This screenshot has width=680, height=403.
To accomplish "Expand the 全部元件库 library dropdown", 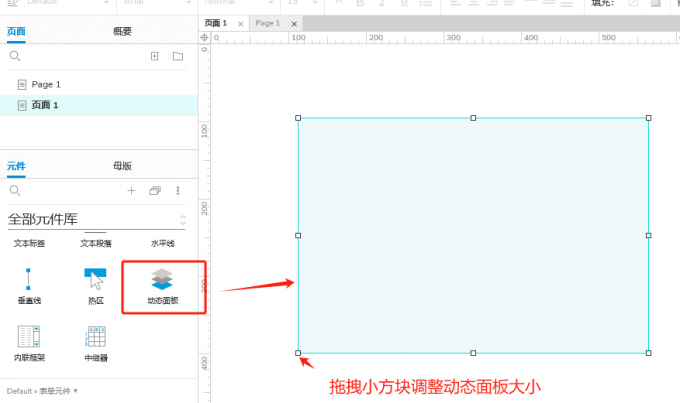I will pyautogui.click(x=96, y=219).
